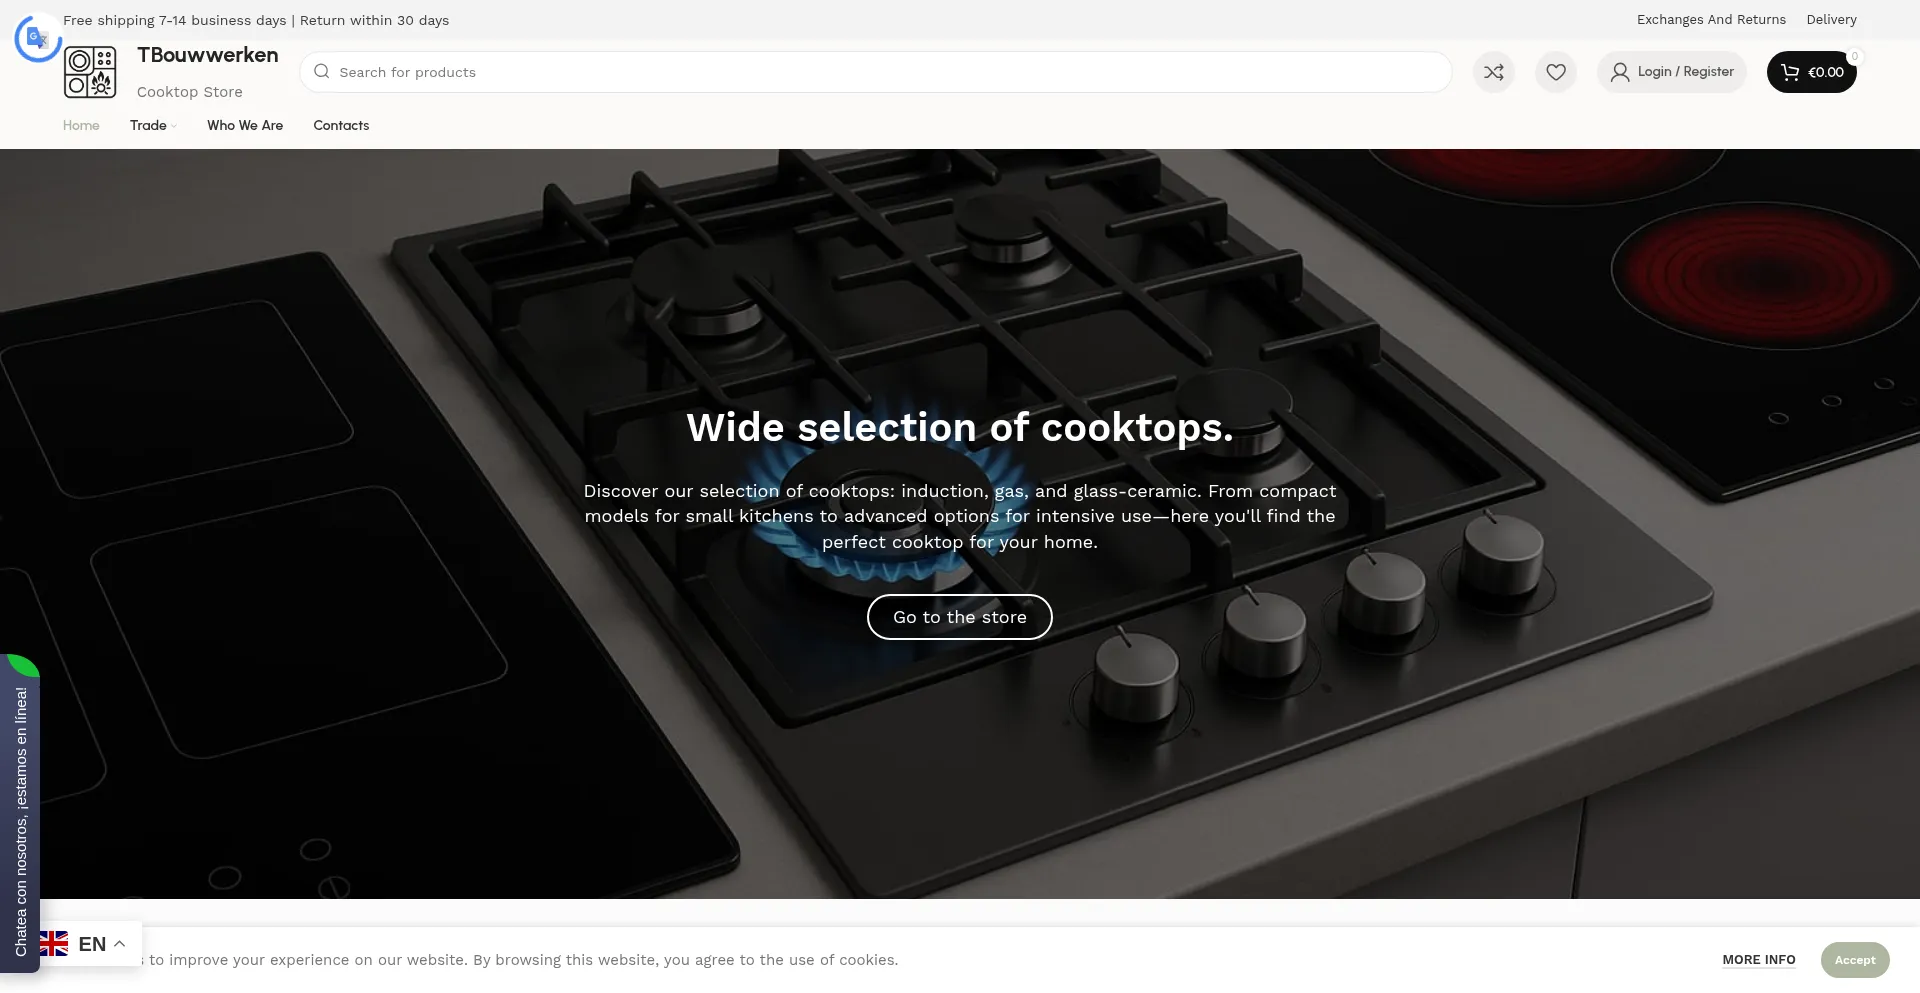Click the Go to the store button
The height and width of the screenshot is (993, 1920).
pos(959,617)
